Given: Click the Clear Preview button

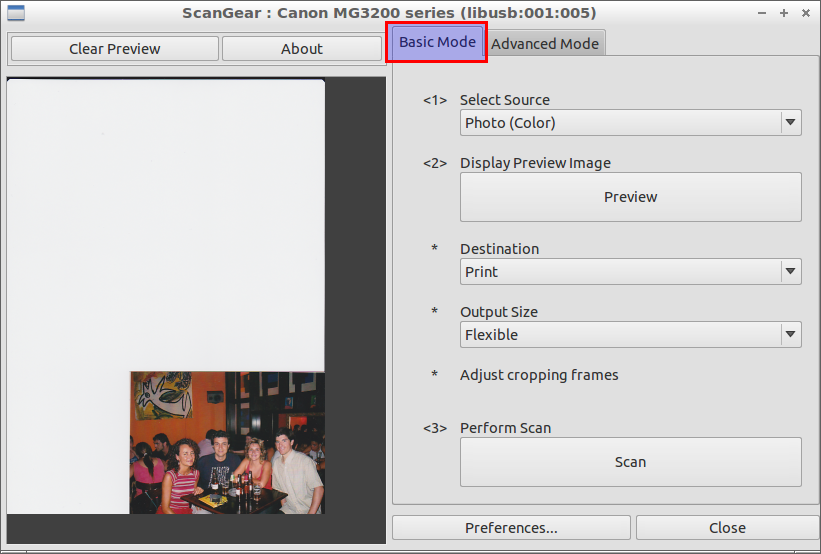Looking at the screenshot, I should 114,48.
